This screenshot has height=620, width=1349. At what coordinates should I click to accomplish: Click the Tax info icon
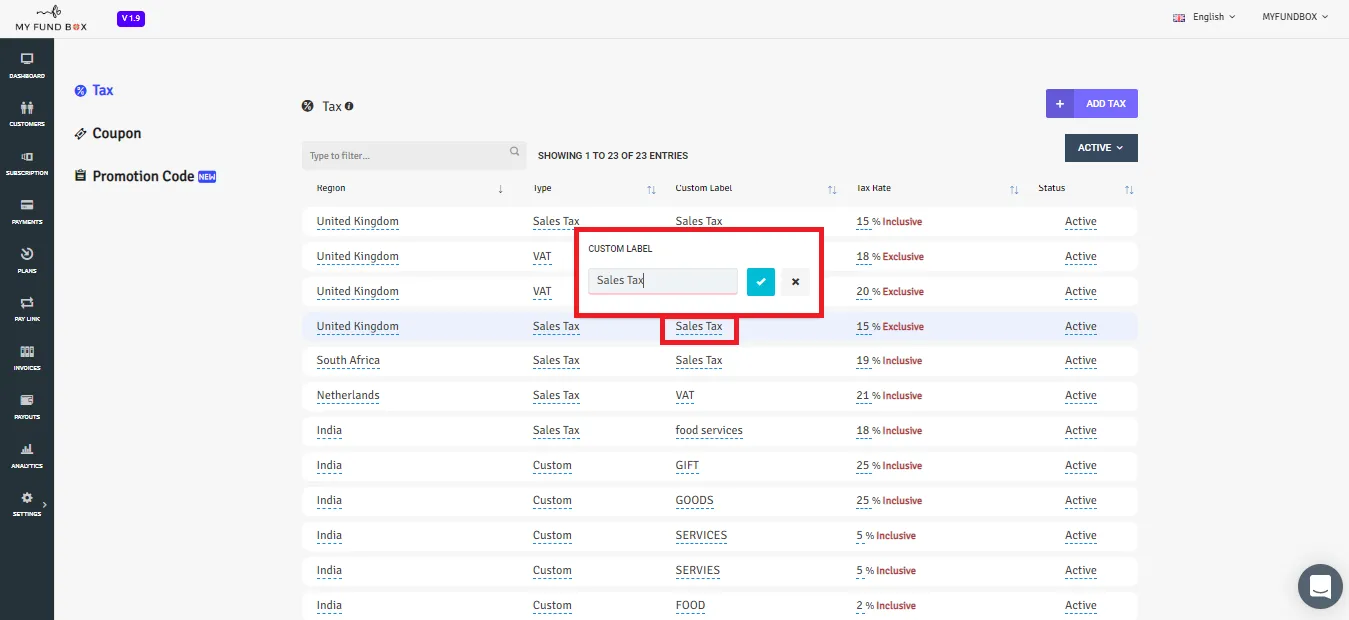349,106
